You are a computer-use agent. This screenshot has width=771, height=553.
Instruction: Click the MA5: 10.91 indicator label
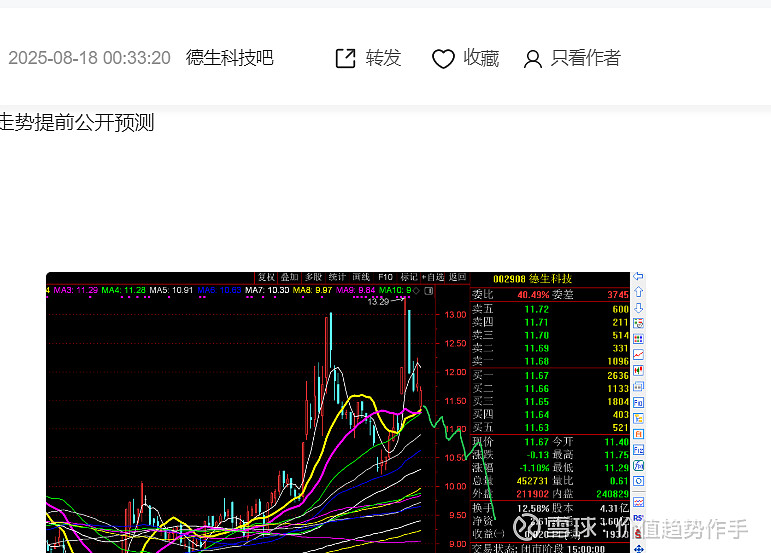(171, 291)
